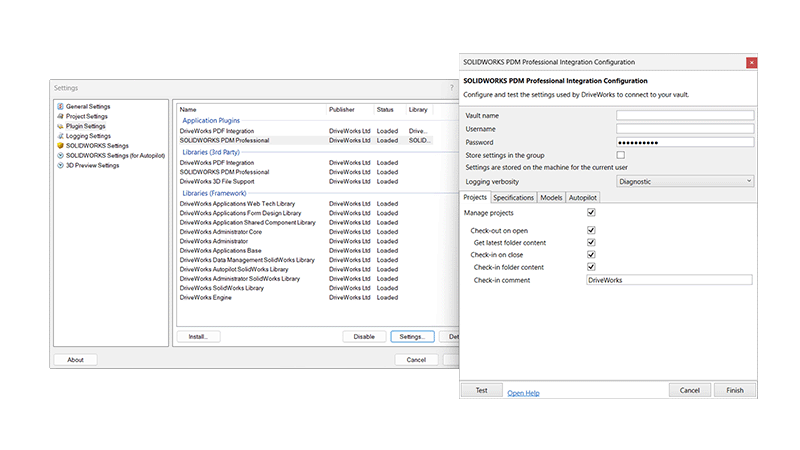Open the Open Help link
The height and width of the screenshot is (450, 800).
click(523, 393)
